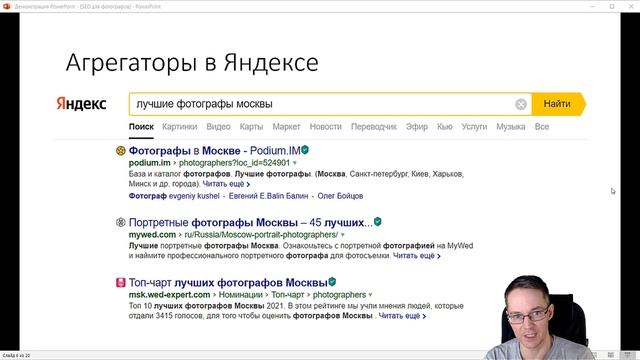This screenshot has width=640, height=360.
Task: Click the slide counter in the status bar
Action: click(16, 356)
